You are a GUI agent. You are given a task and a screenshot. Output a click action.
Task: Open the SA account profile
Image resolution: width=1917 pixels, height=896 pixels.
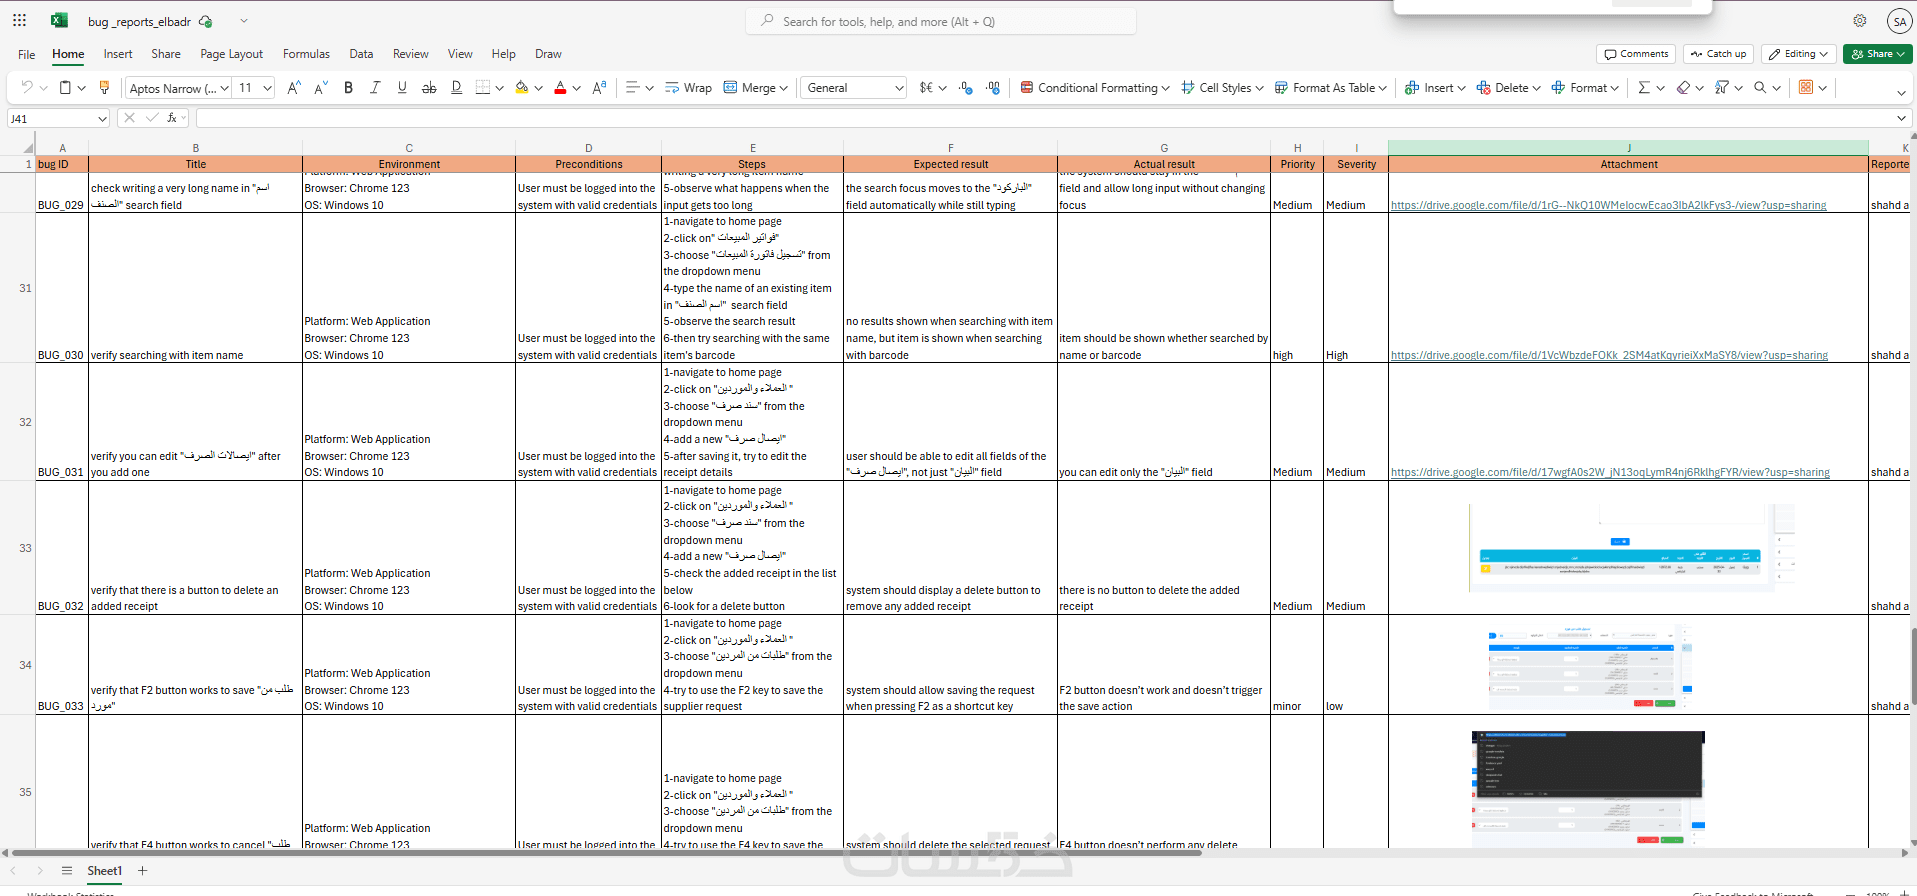(1899, 21)
